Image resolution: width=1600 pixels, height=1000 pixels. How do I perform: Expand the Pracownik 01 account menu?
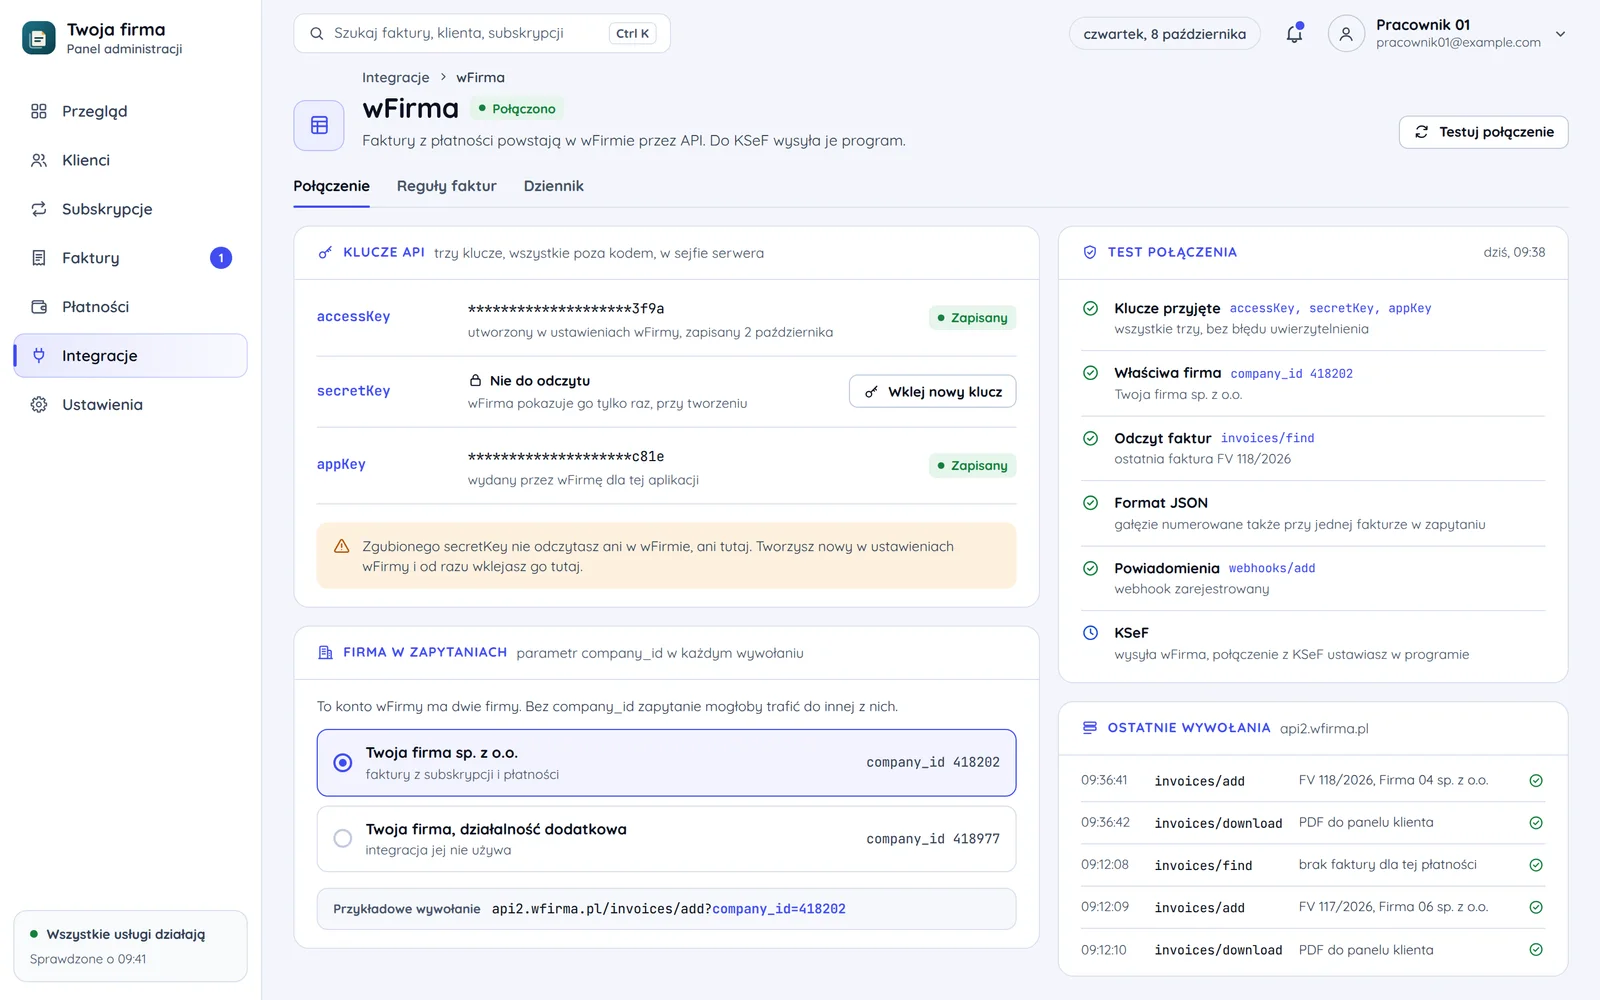1560,34
